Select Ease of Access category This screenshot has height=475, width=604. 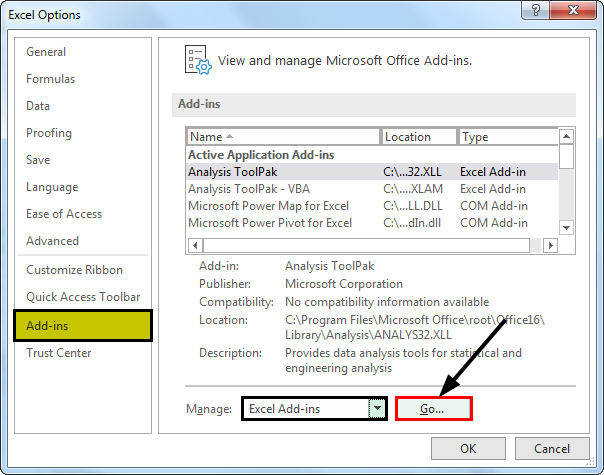[x=64, y=214]
